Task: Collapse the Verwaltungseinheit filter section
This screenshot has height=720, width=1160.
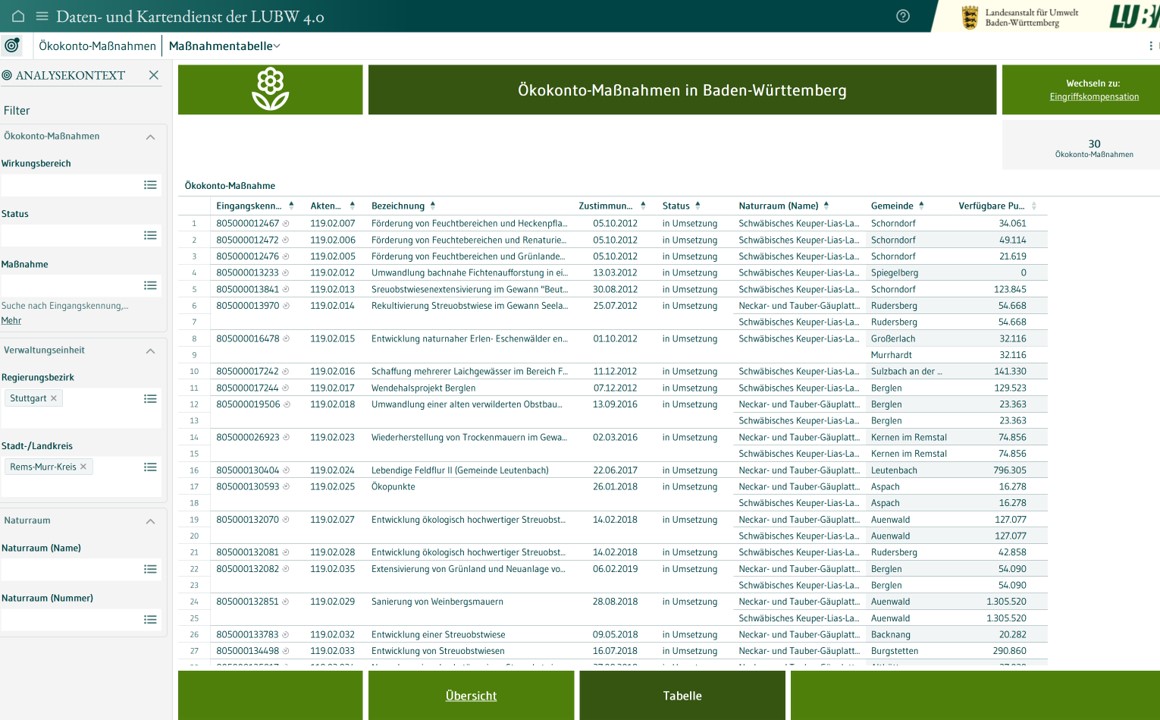Action: tap(150, 351)
